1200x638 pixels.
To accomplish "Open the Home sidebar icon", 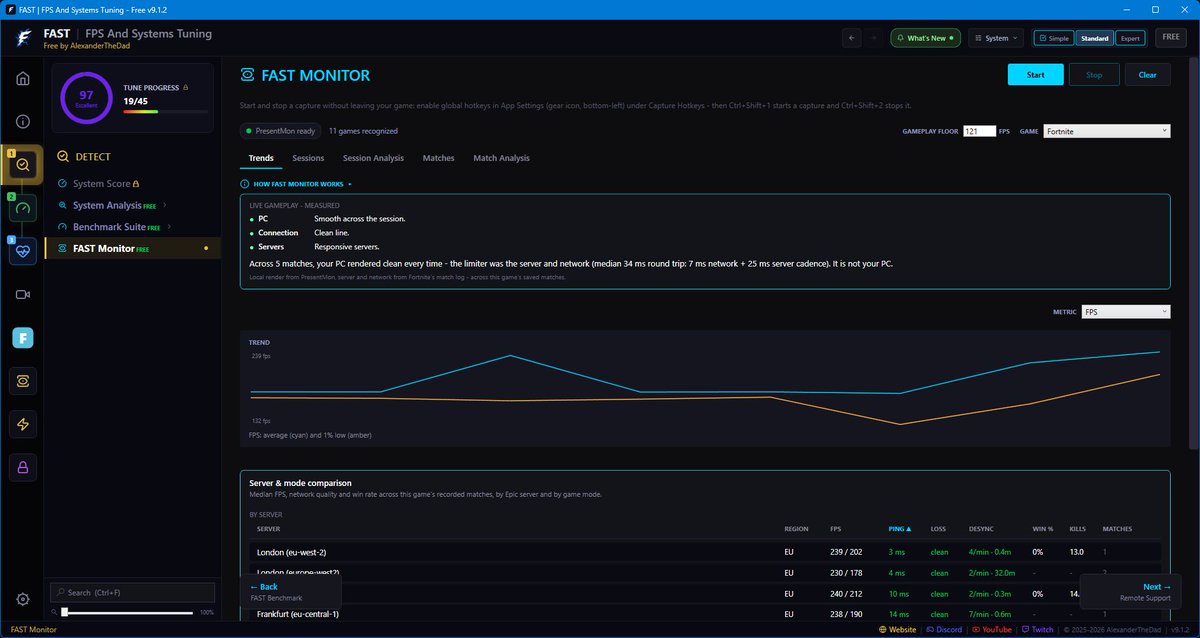I will click(x=22, y=79).
